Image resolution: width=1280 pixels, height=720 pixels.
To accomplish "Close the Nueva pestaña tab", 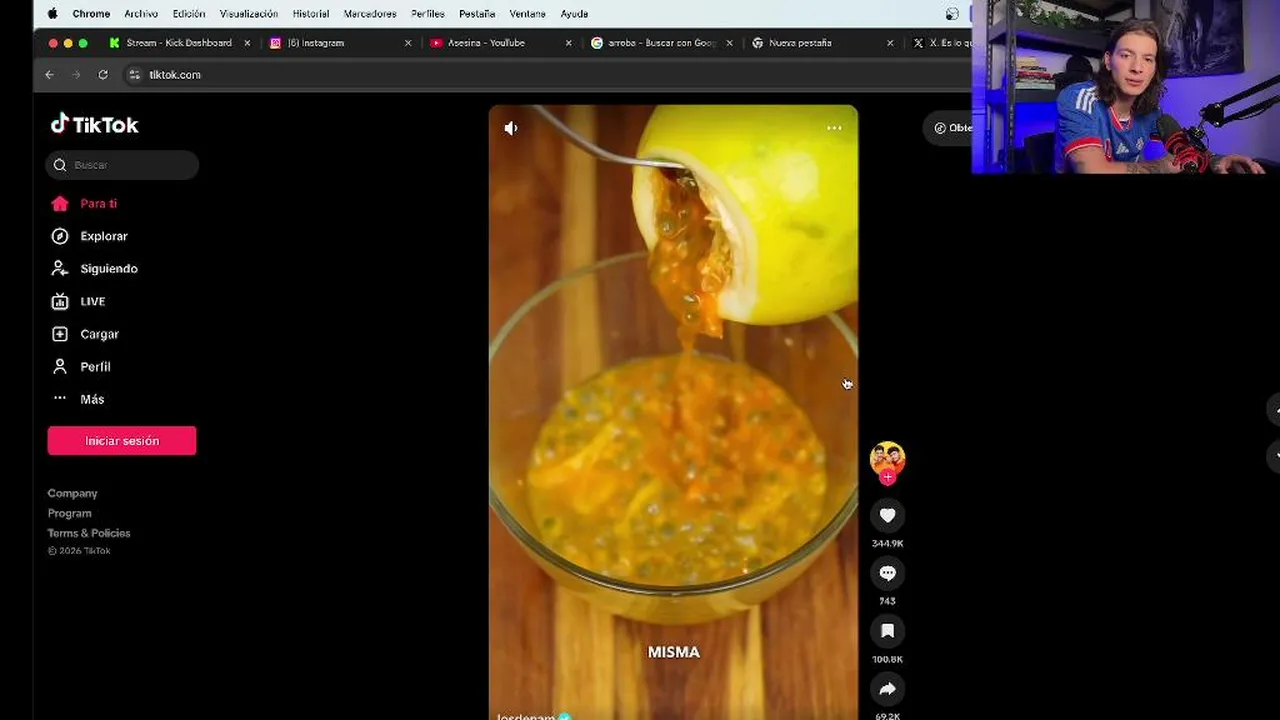I will (x=889, y=43).
